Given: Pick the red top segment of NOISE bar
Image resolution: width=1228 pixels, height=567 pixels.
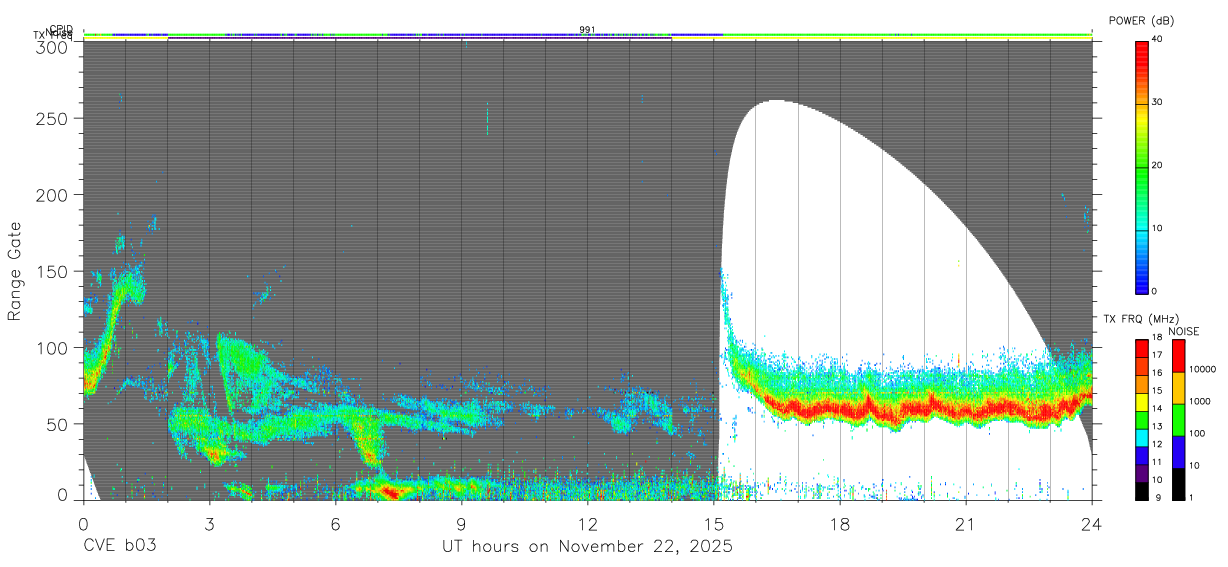Looking at the screenshot, I should [1178, 356].
